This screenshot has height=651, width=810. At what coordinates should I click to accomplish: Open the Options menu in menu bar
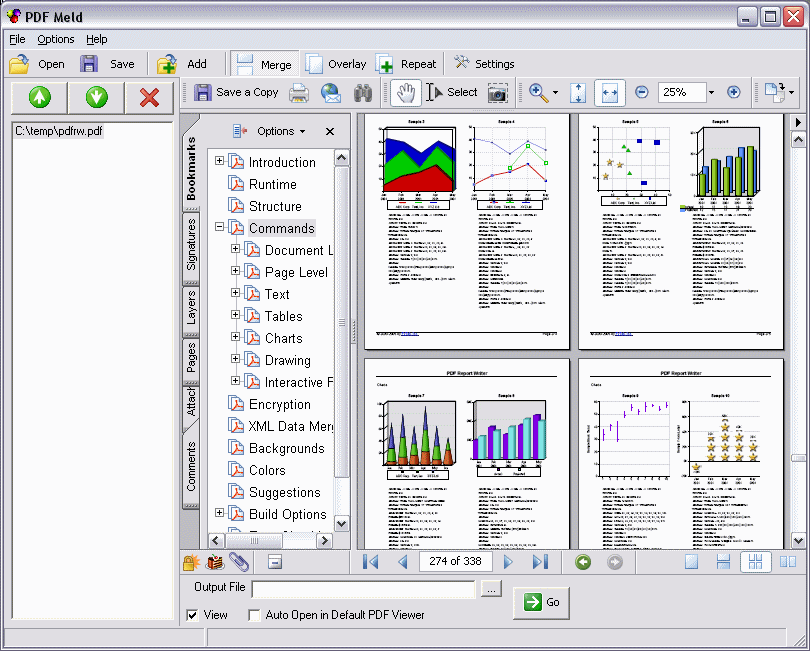[56, 39]
